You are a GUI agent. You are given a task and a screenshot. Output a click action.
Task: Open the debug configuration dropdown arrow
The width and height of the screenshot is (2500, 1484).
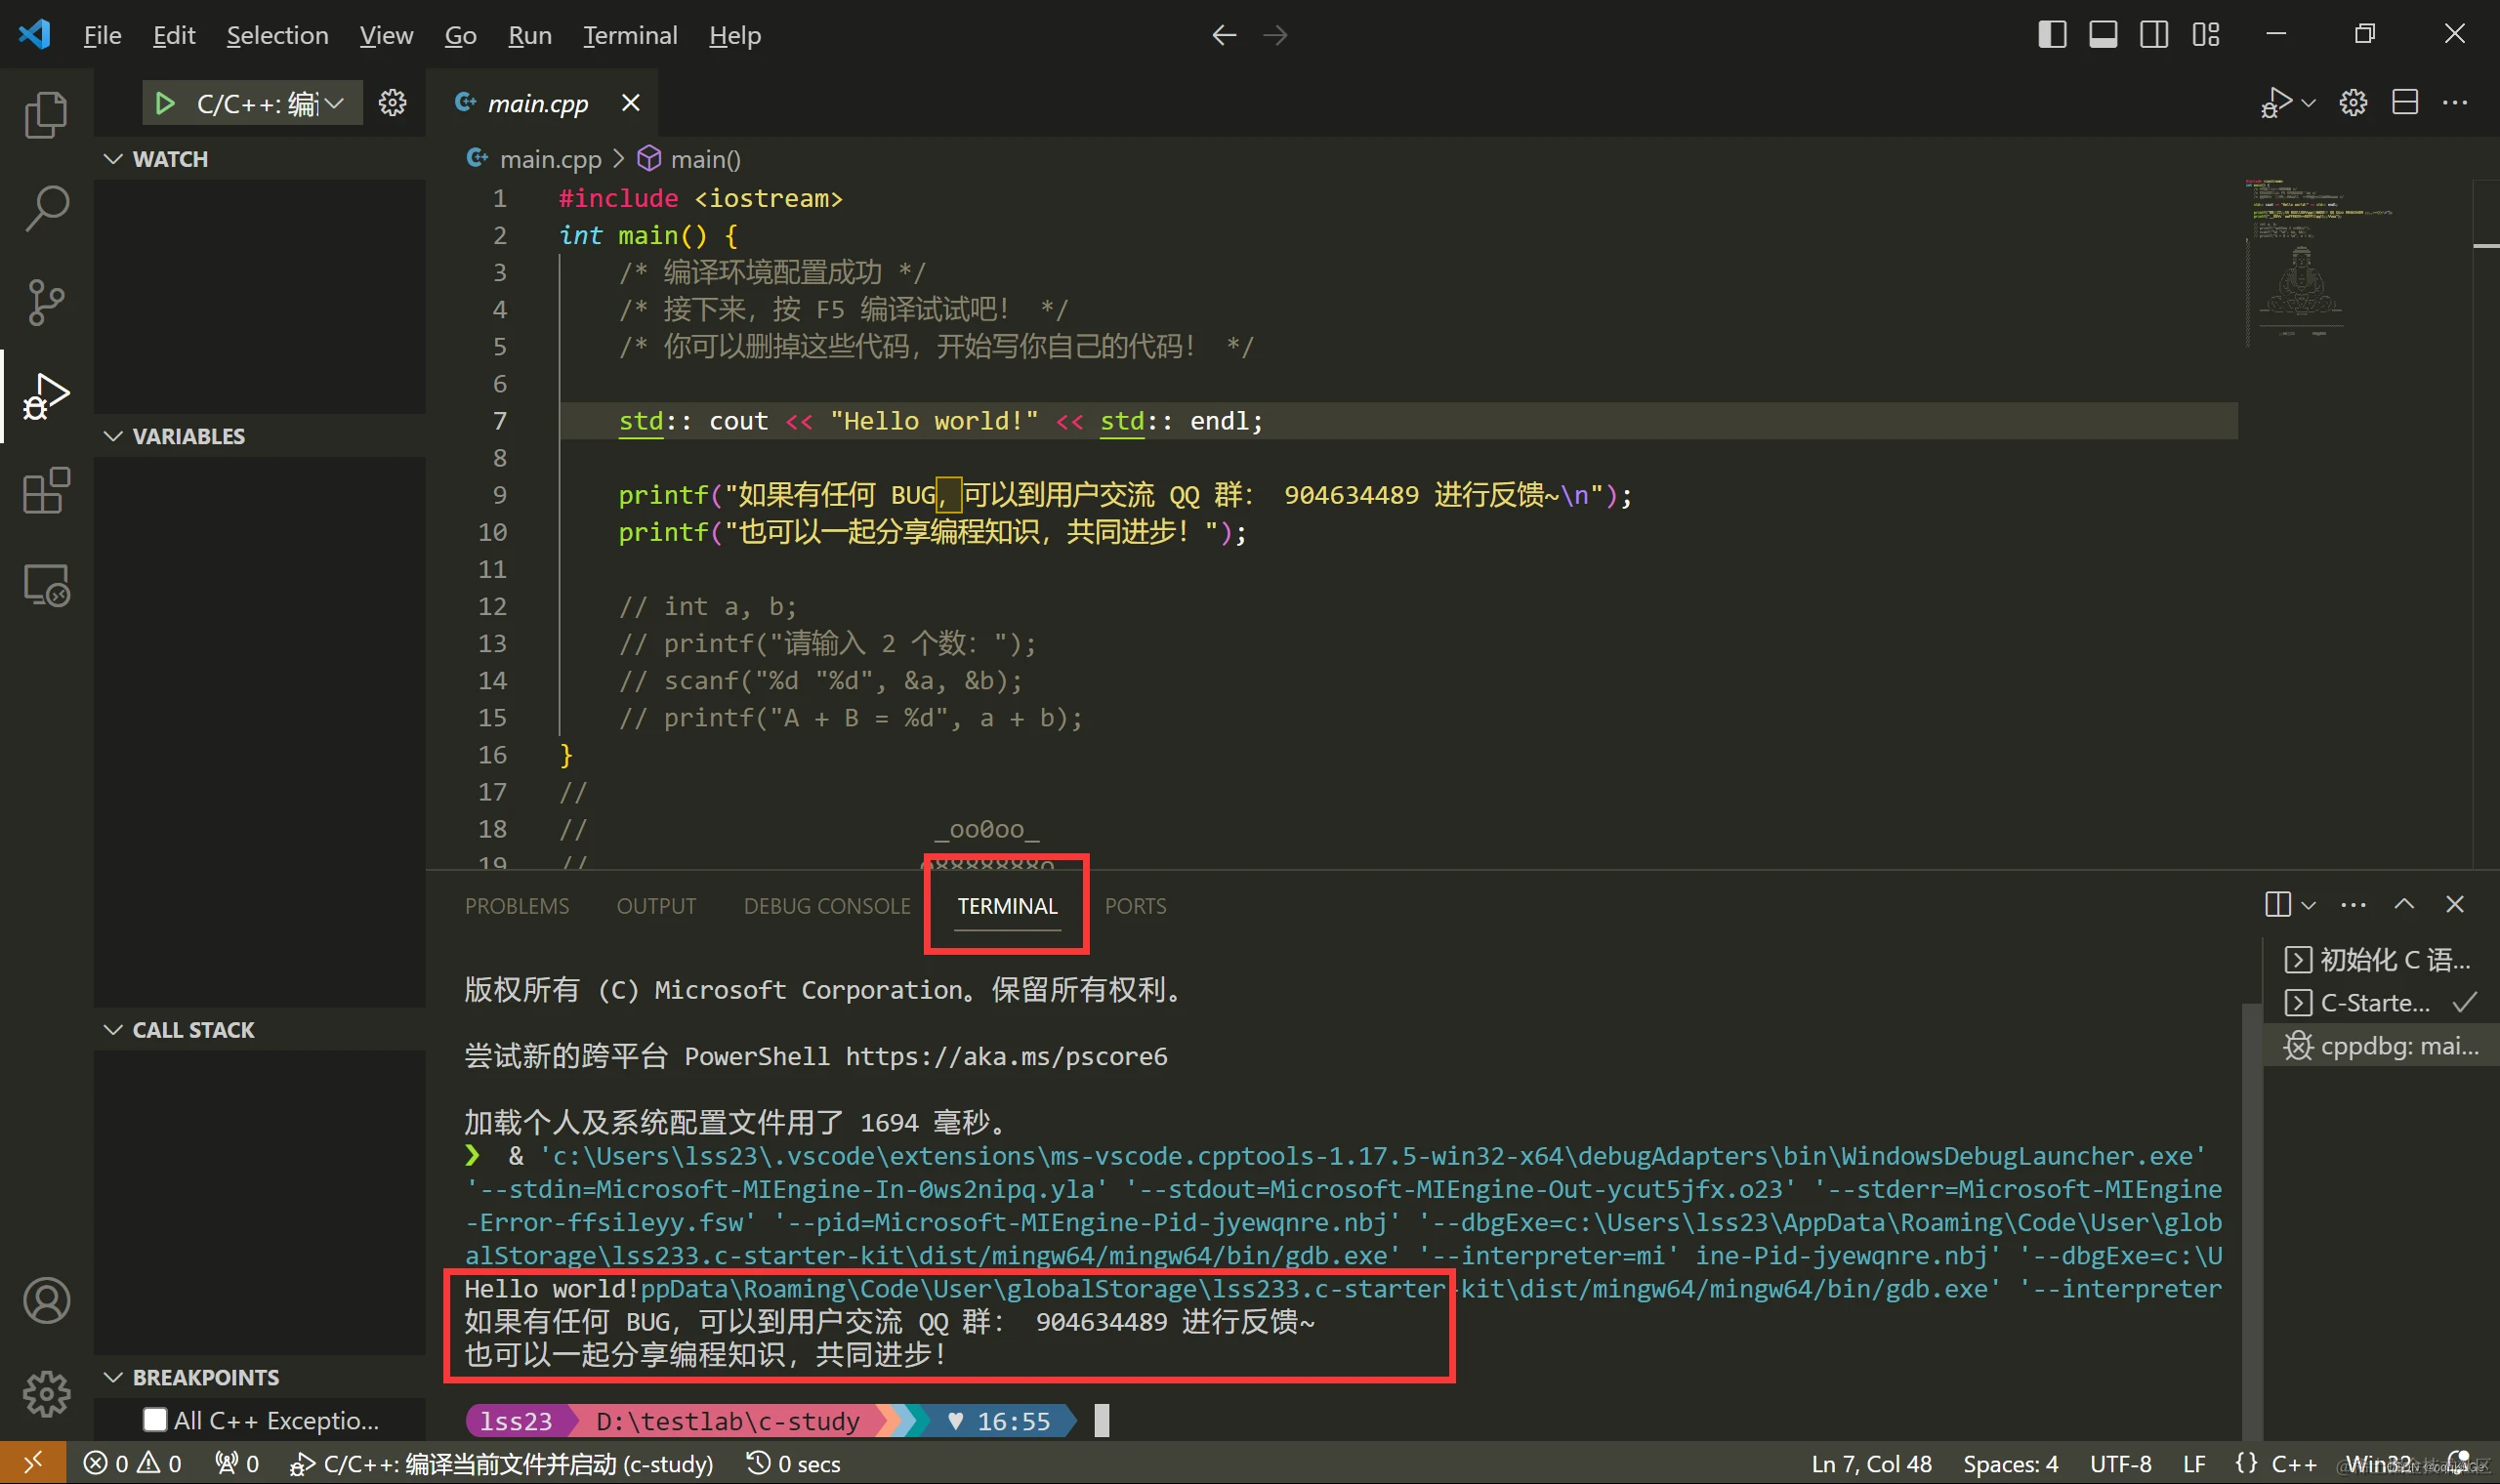click(335, 102)
